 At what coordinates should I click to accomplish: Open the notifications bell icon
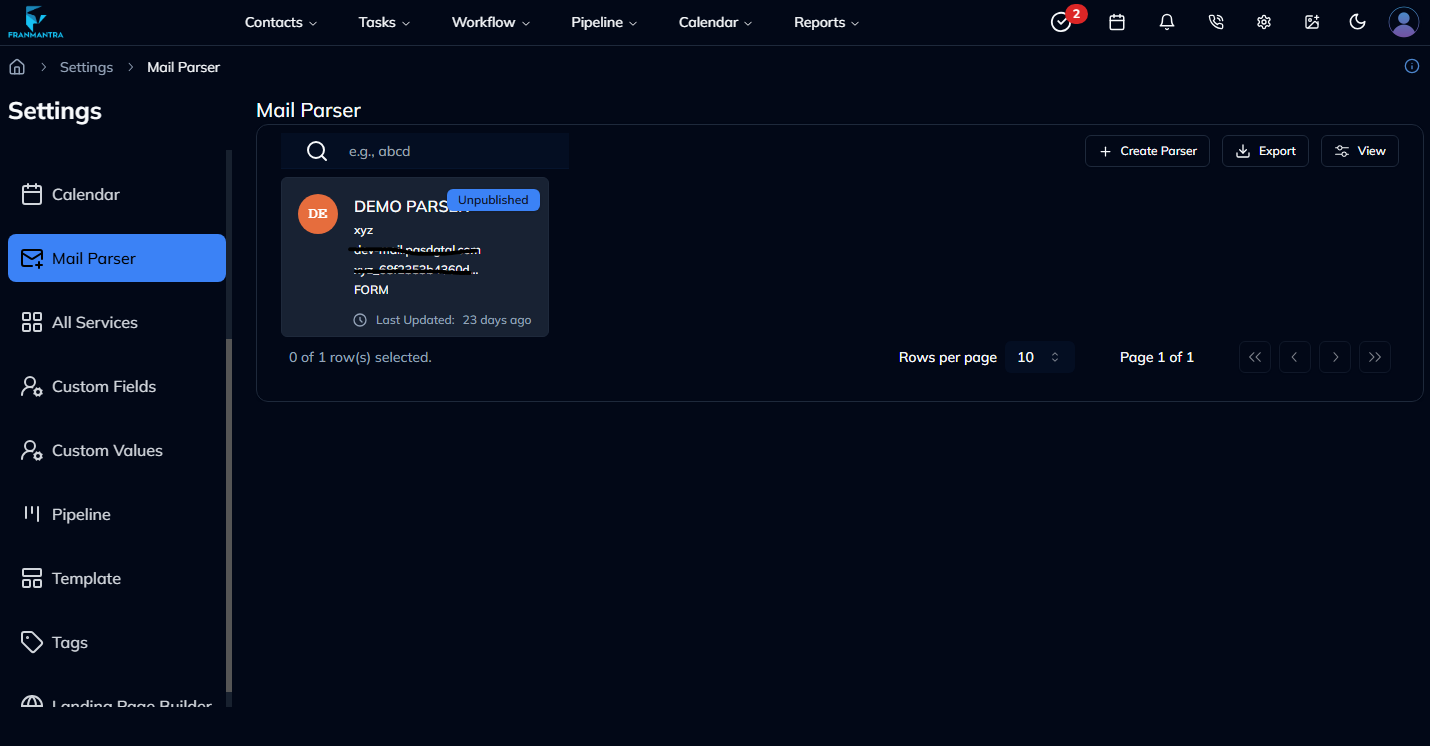click(1166, 21)
